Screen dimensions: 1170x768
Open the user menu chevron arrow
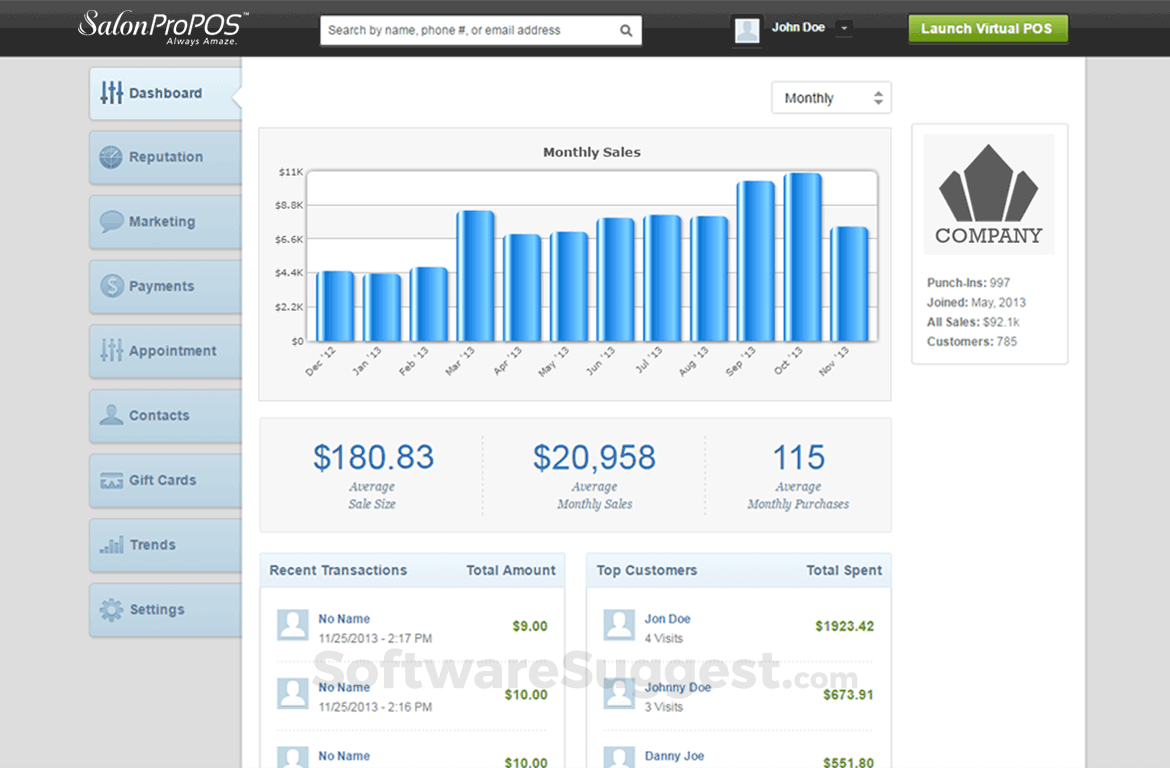(x=843, y=28)
